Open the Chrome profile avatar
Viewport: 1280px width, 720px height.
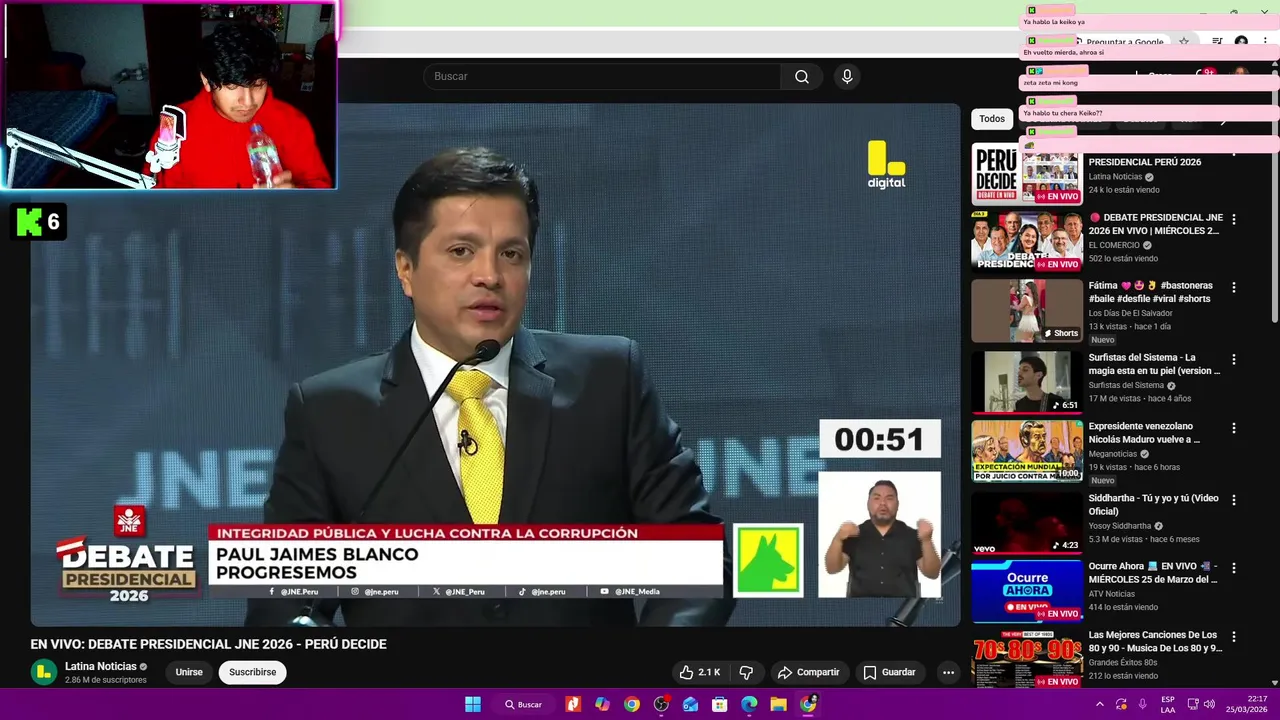point(1241,42)
